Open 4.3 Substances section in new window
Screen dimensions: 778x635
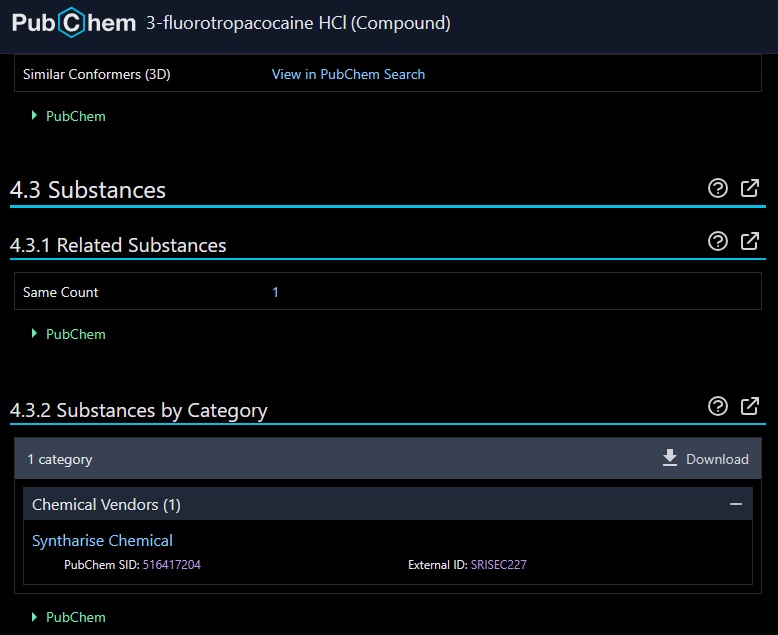[x=750, y=188]
